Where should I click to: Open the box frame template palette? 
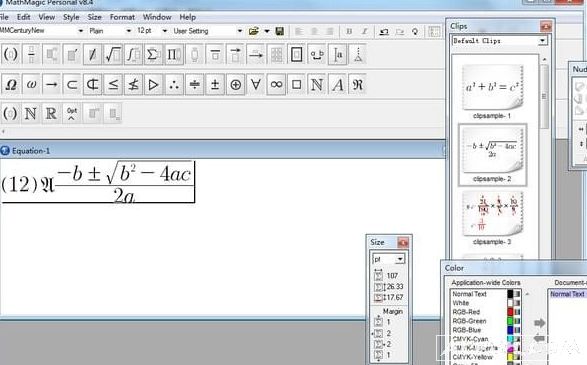coord(296,55)
